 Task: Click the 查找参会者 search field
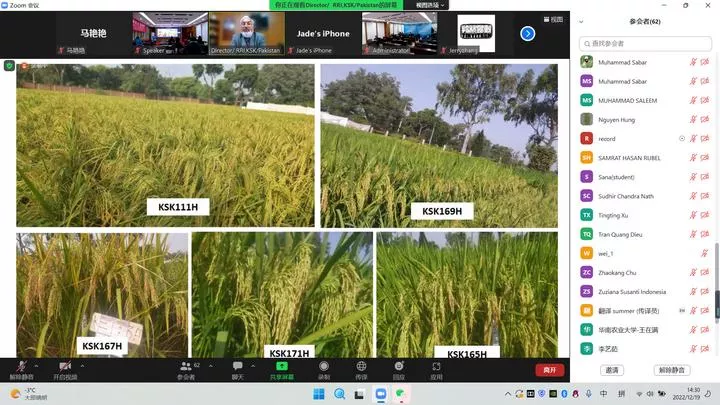click(646, 44)
